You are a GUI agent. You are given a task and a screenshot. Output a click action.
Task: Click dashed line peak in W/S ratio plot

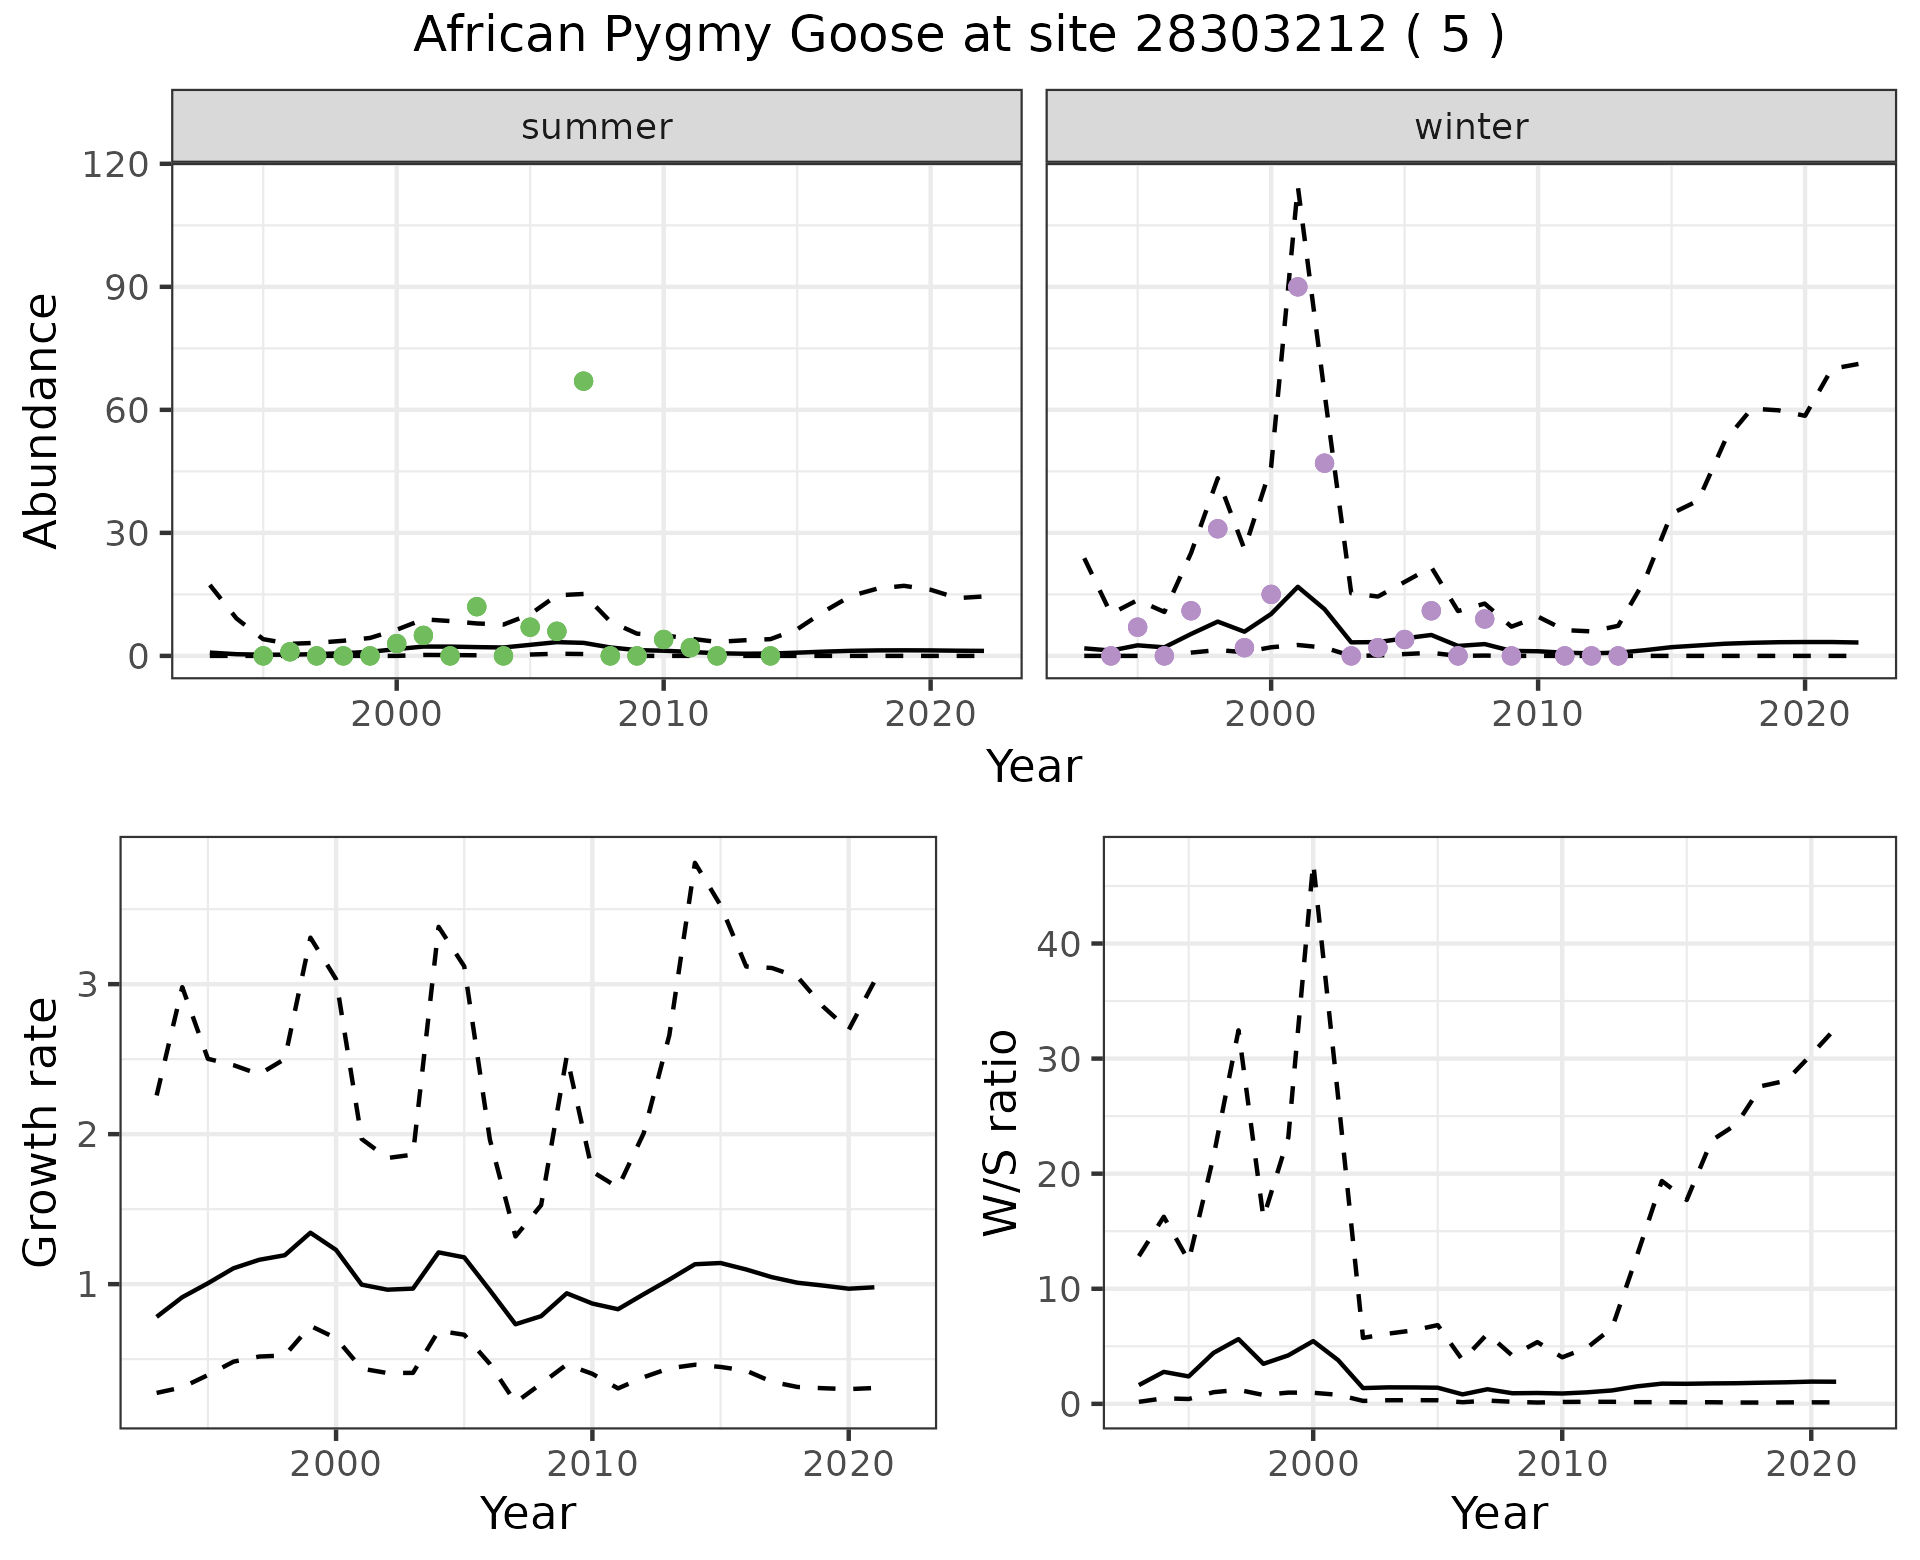click(1313, 872)
